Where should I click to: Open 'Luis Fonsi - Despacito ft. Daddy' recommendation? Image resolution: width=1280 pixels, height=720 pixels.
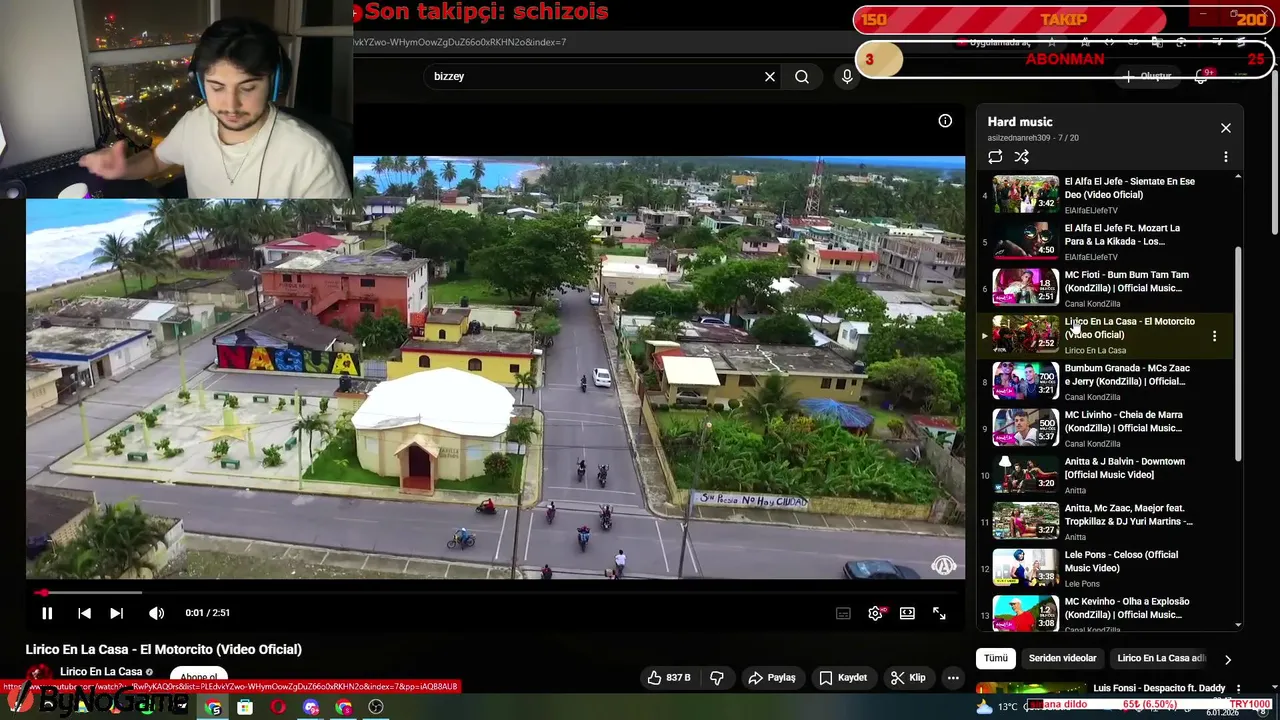tap(1159, 689)
